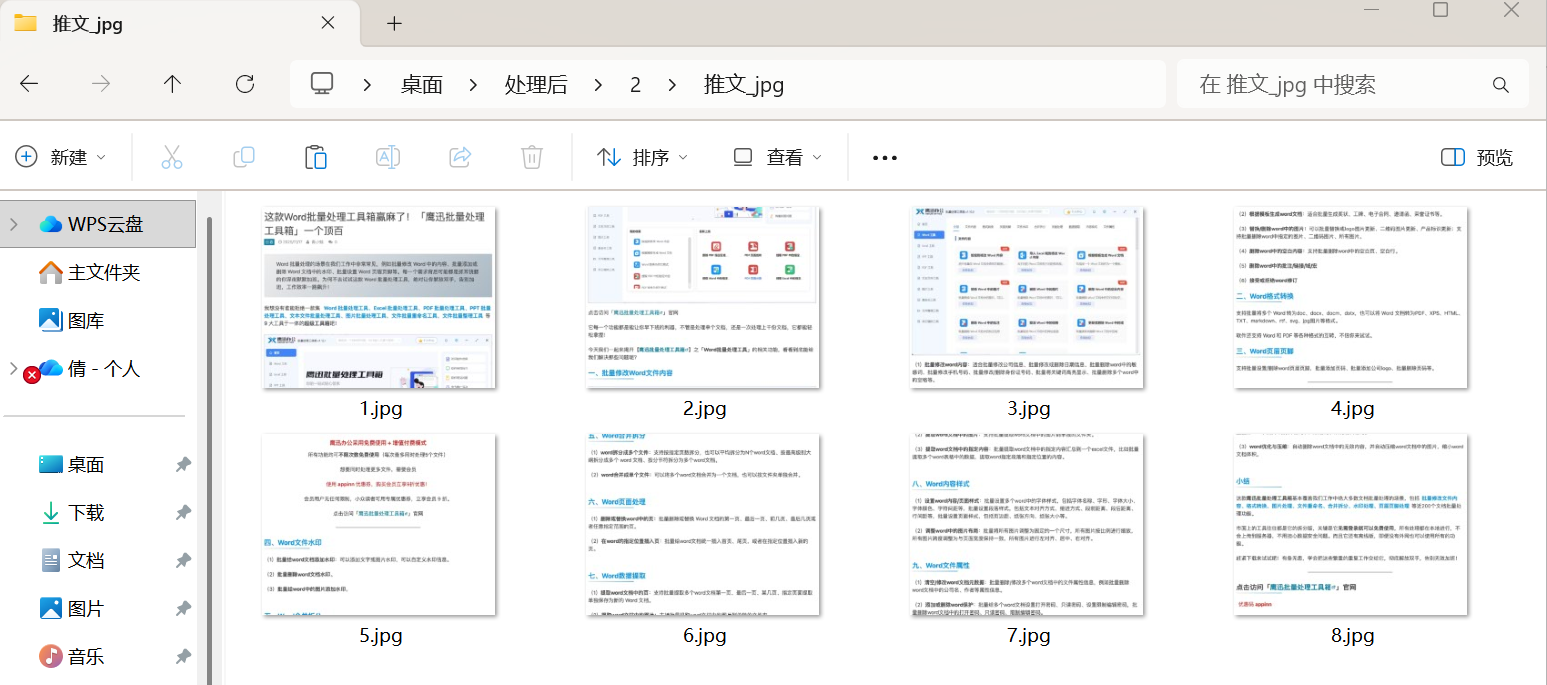Open the 查看 view options dropdown
The width and height of the screenshot is (1547, 685).
(777, 156)
